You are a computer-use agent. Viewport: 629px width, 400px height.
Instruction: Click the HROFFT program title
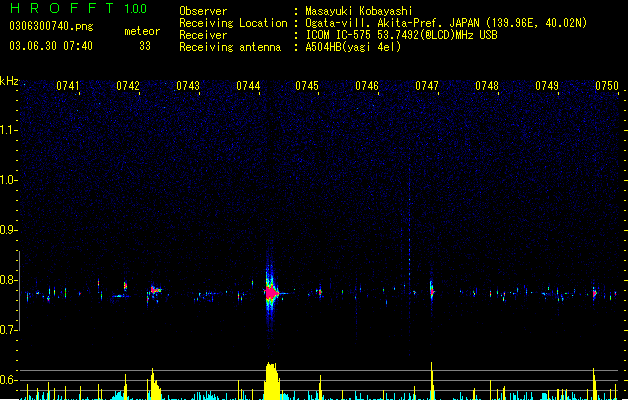click(x=62, y=8)
